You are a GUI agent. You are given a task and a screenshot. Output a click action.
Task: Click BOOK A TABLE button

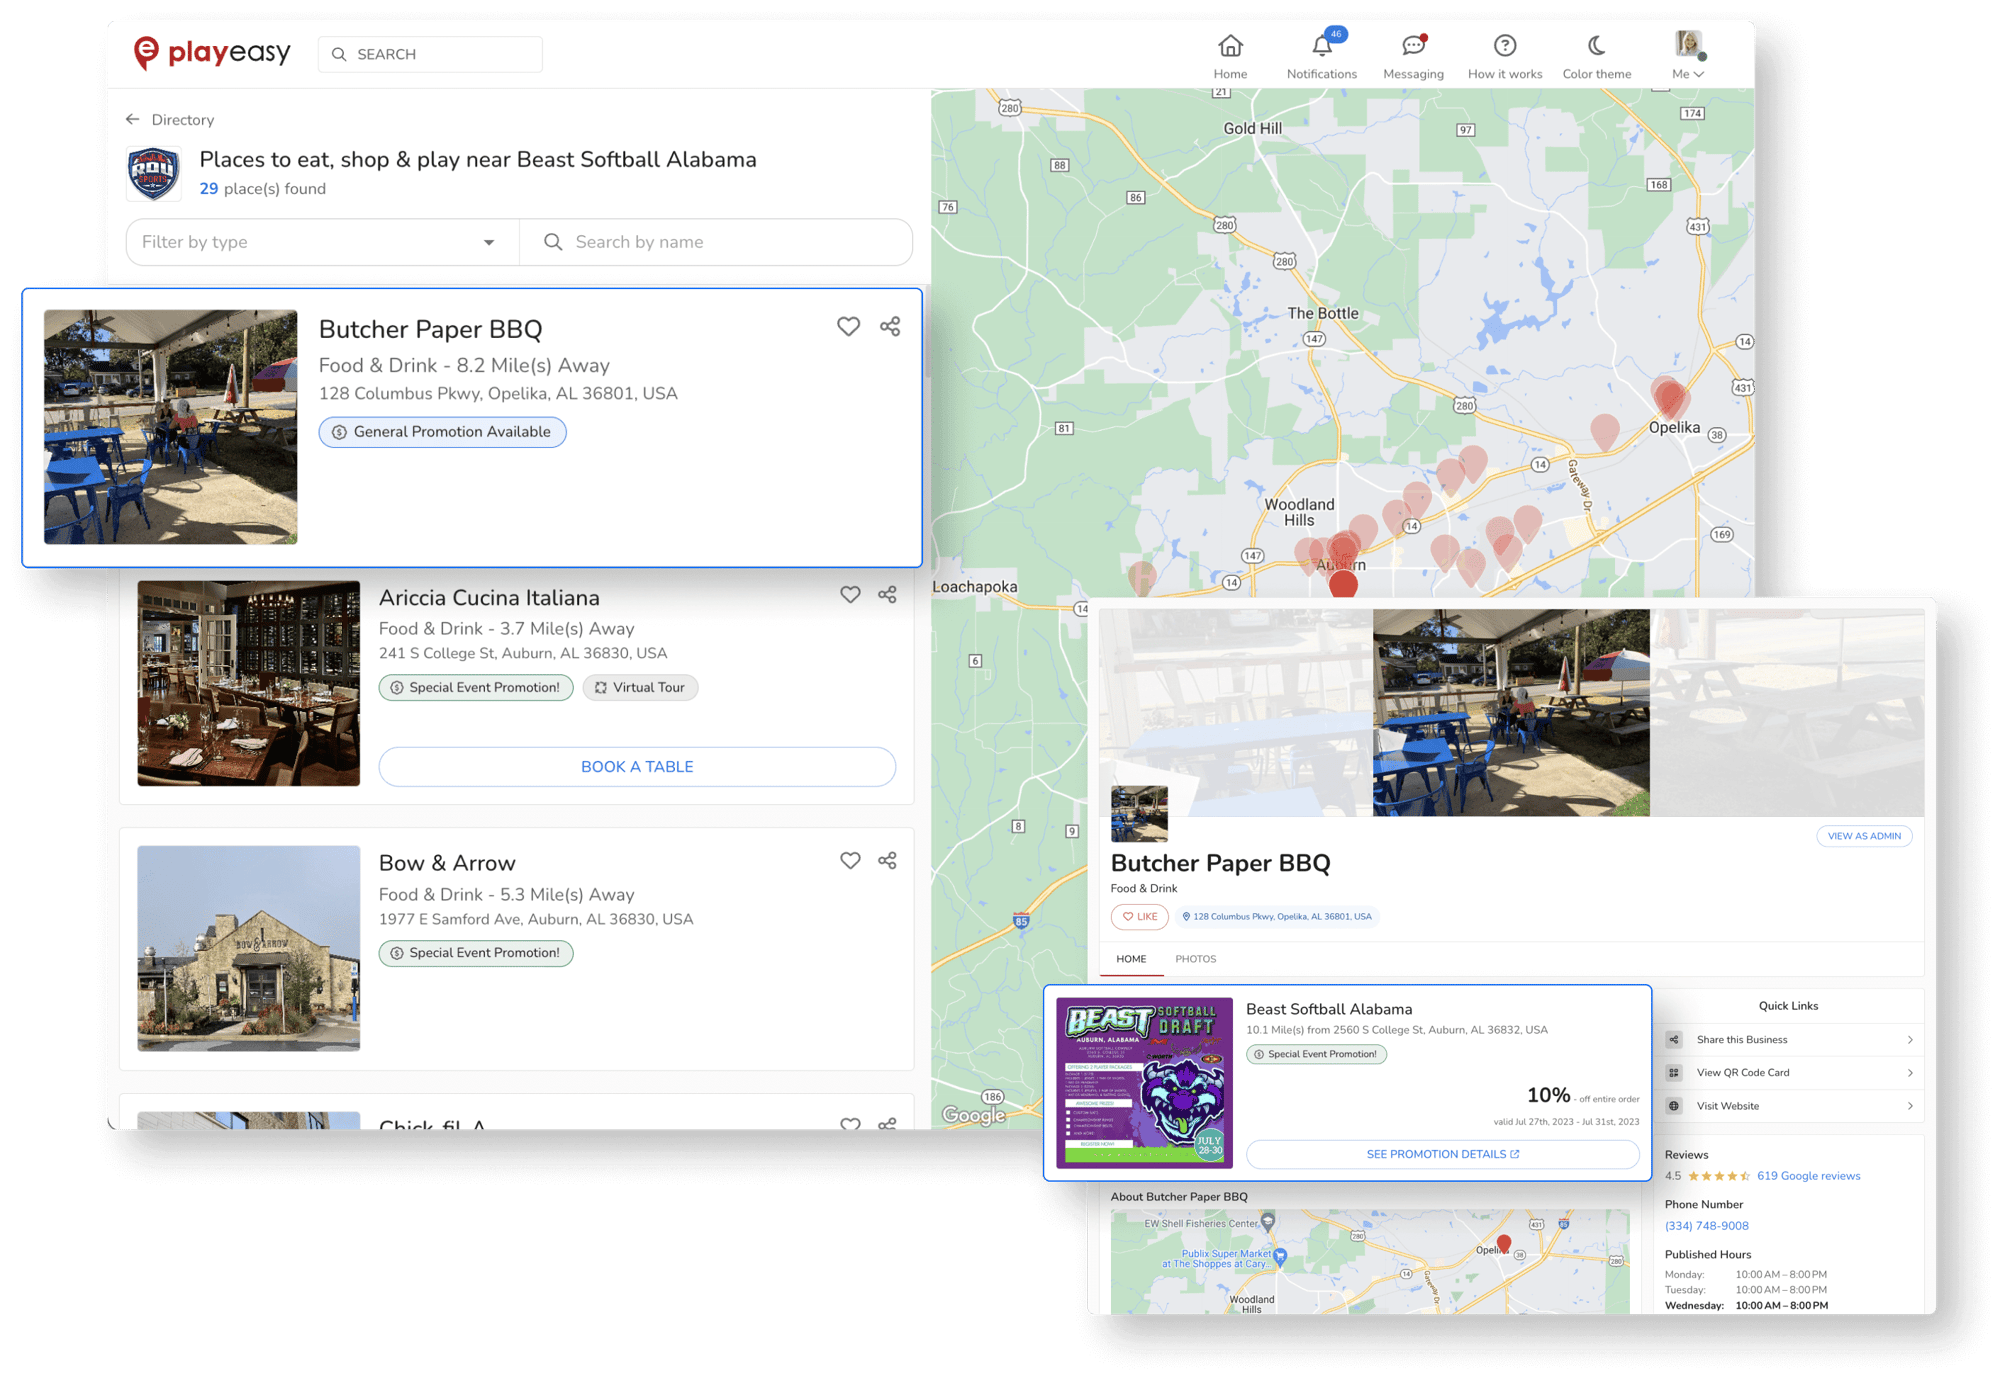tap(637, 766)
